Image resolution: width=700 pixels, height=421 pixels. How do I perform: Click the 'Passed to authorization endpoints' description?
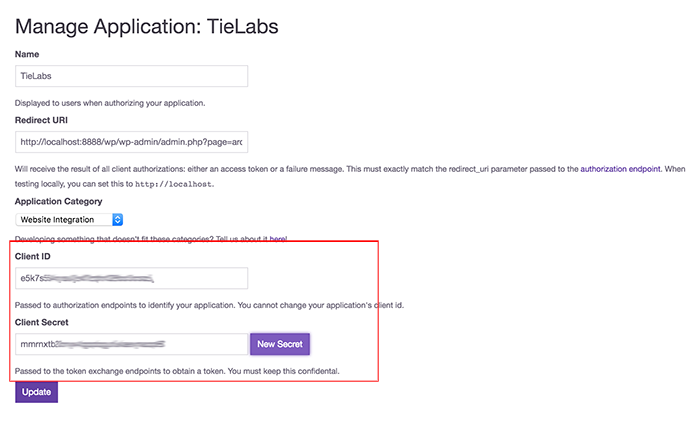tap(209, 305)
